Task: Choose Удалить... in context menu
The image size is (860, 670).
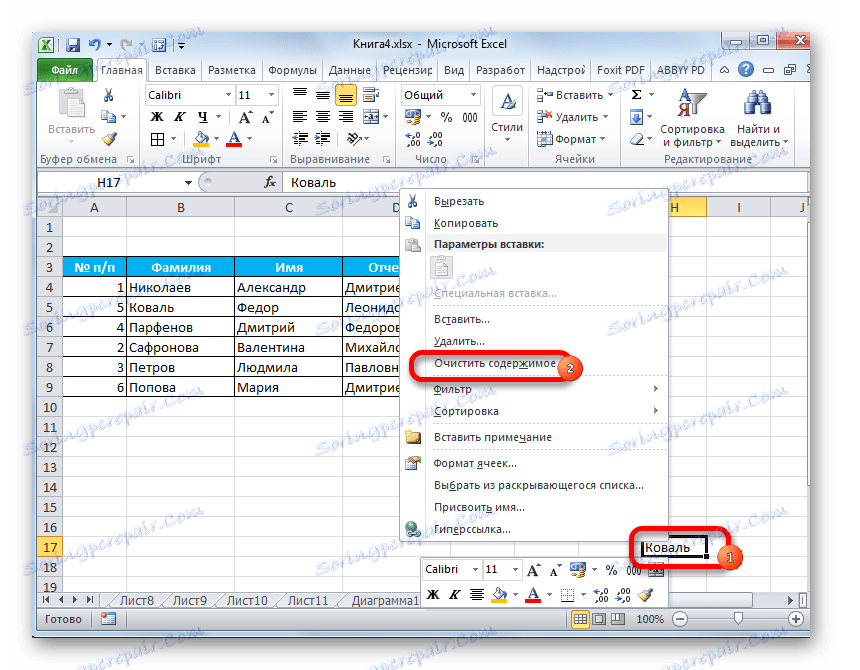Action: (459, 341)
